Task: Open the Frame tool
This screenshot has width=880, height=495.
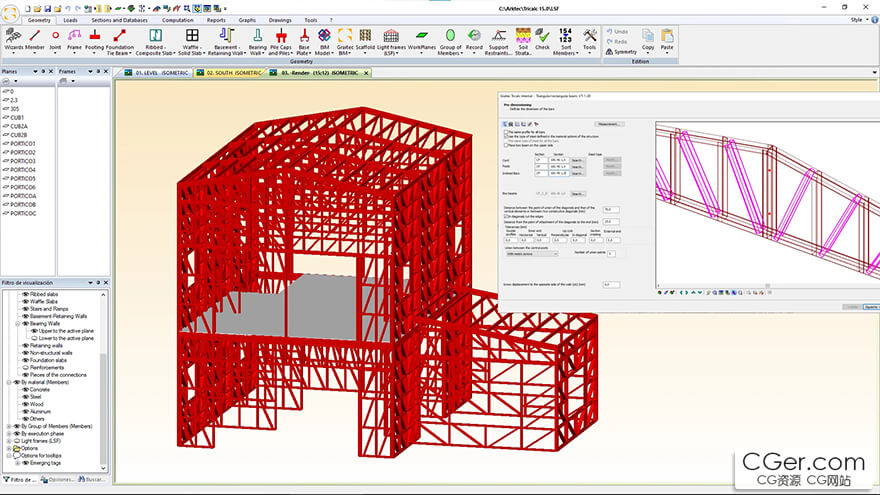Action: pyautogui.click(x=74, y=40)
